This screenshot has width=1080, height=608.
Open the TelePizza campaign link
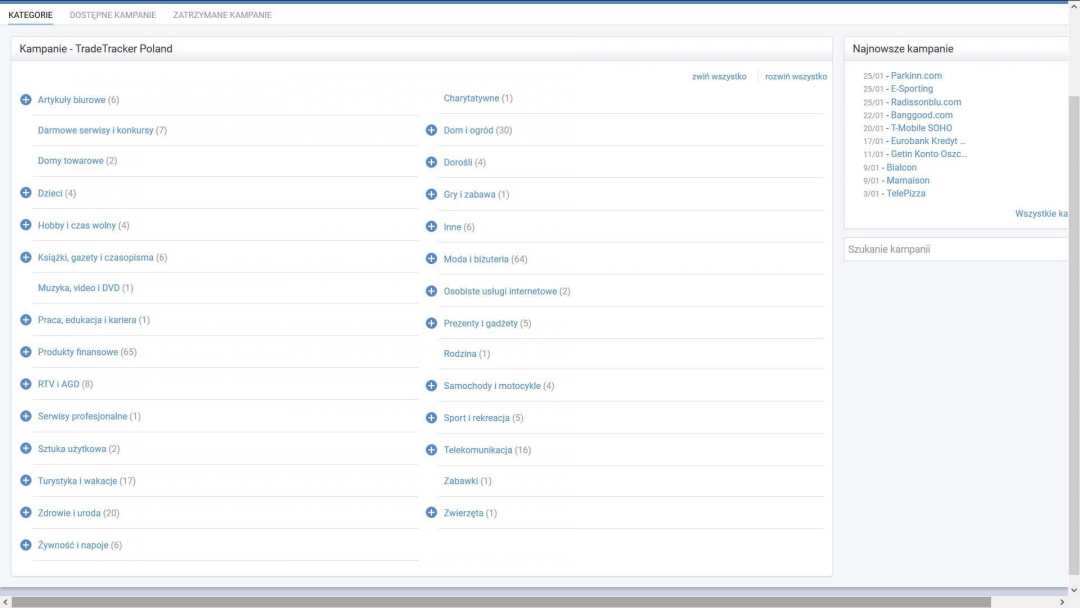point(906,194)
